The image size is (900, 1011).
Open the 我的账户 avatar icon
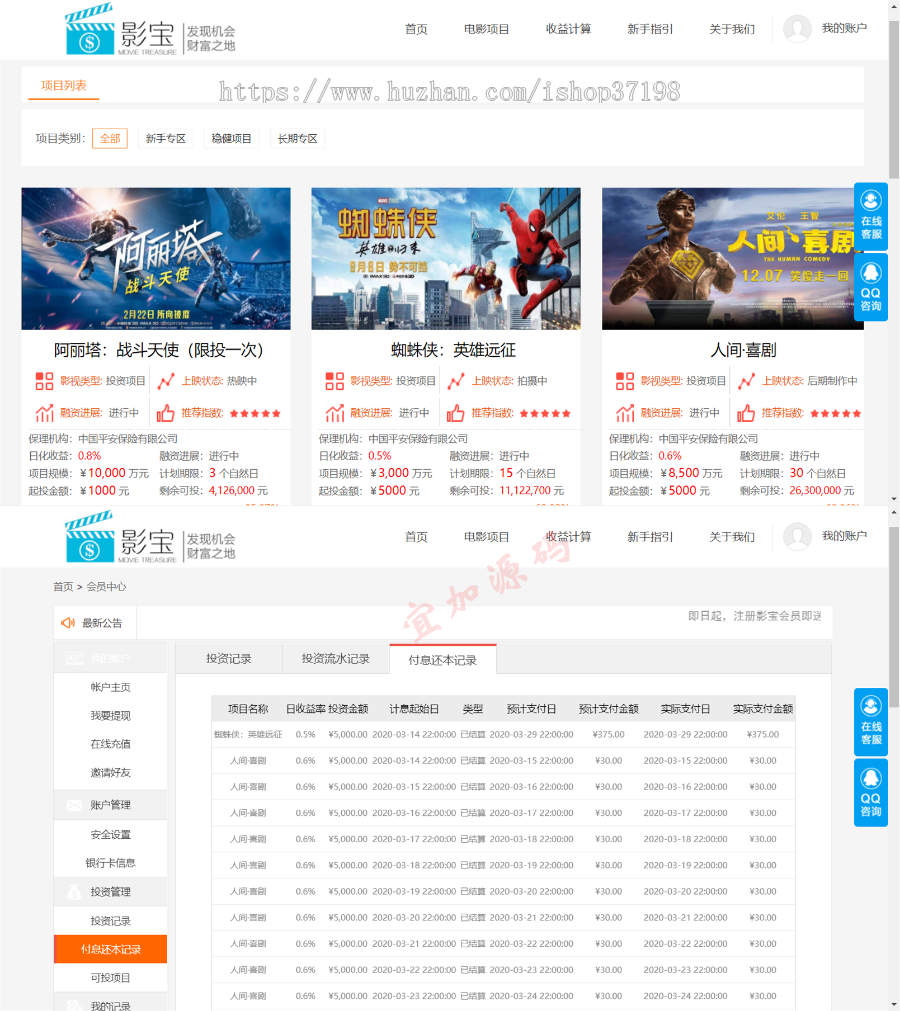[x=797, y=29]
